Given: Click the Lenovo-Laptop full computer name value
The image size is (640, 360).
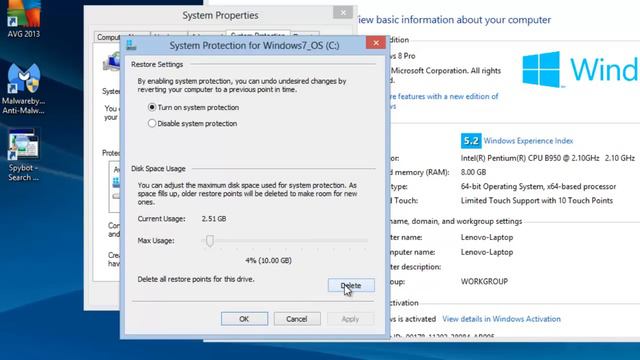Looking at the screenshot, I should point(487,252).
